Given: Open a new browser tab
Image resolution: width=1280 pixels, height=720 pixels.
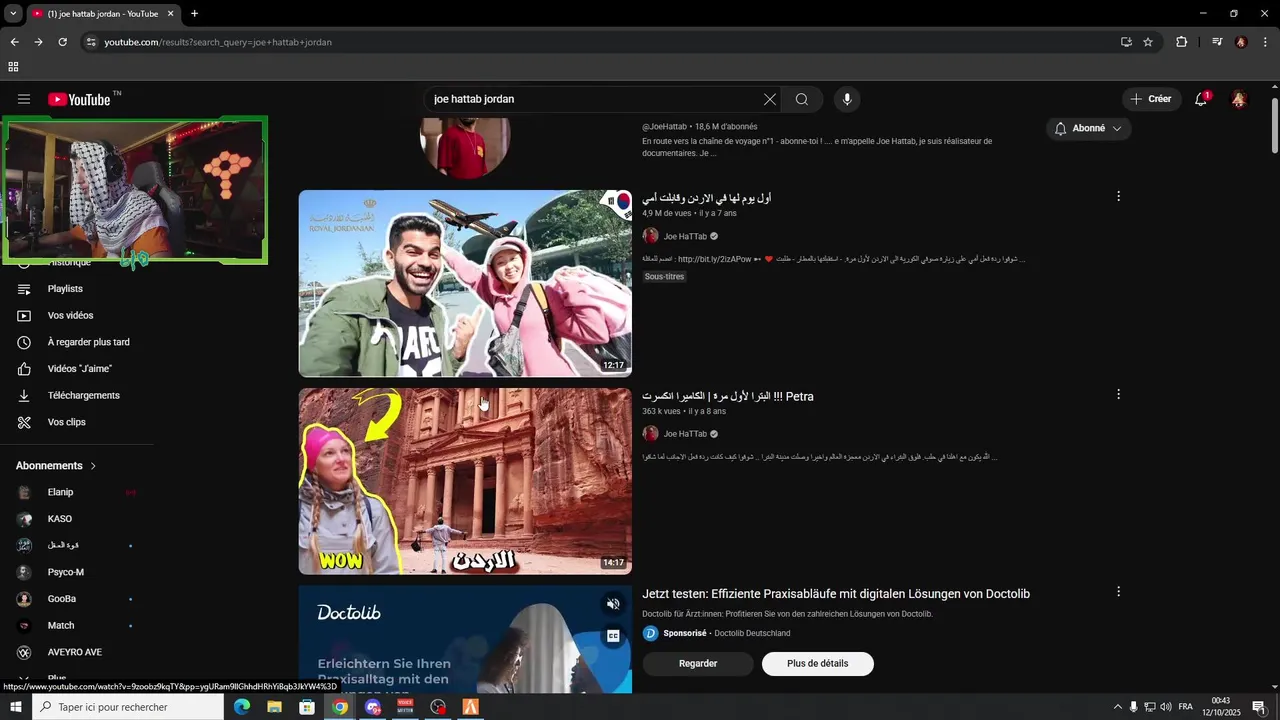Looking at the screenshot, I should 194,14.
